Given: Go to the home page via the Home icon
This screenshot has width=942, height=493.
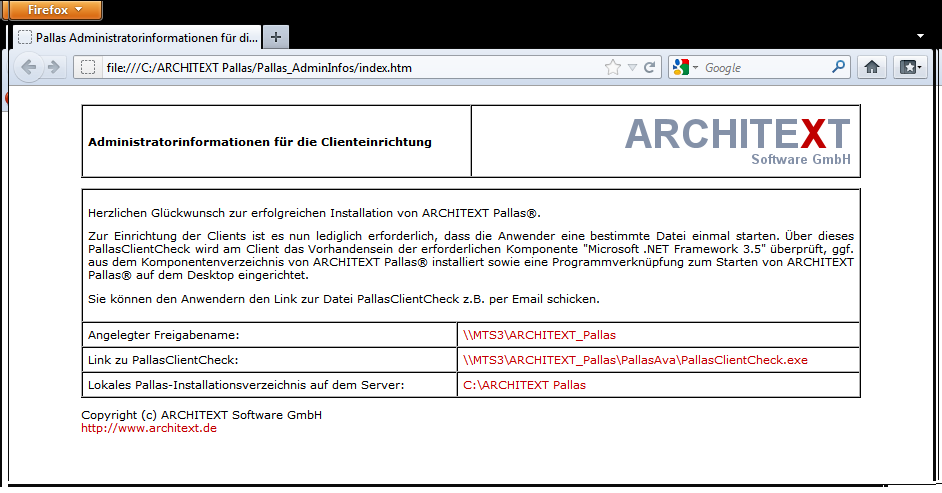Looking at the screenshot, I should 872,67.
